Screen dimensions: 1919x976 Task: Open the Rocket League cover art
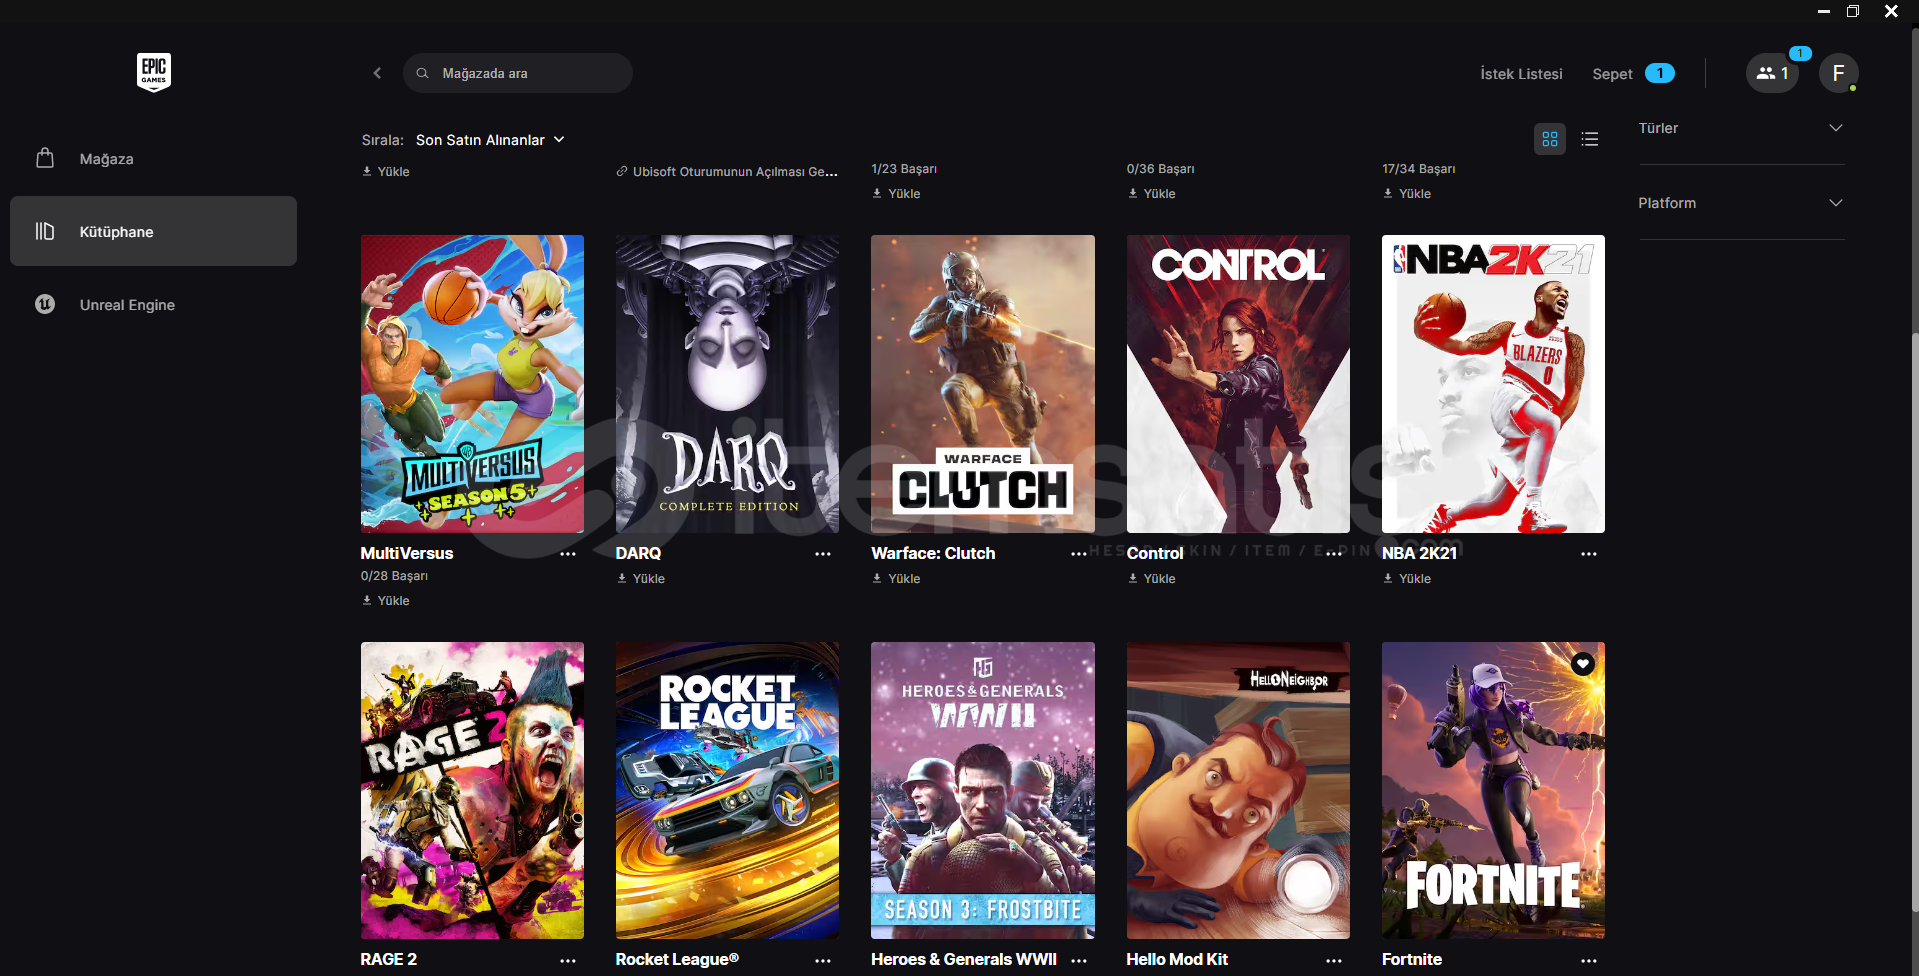(727, 790)
